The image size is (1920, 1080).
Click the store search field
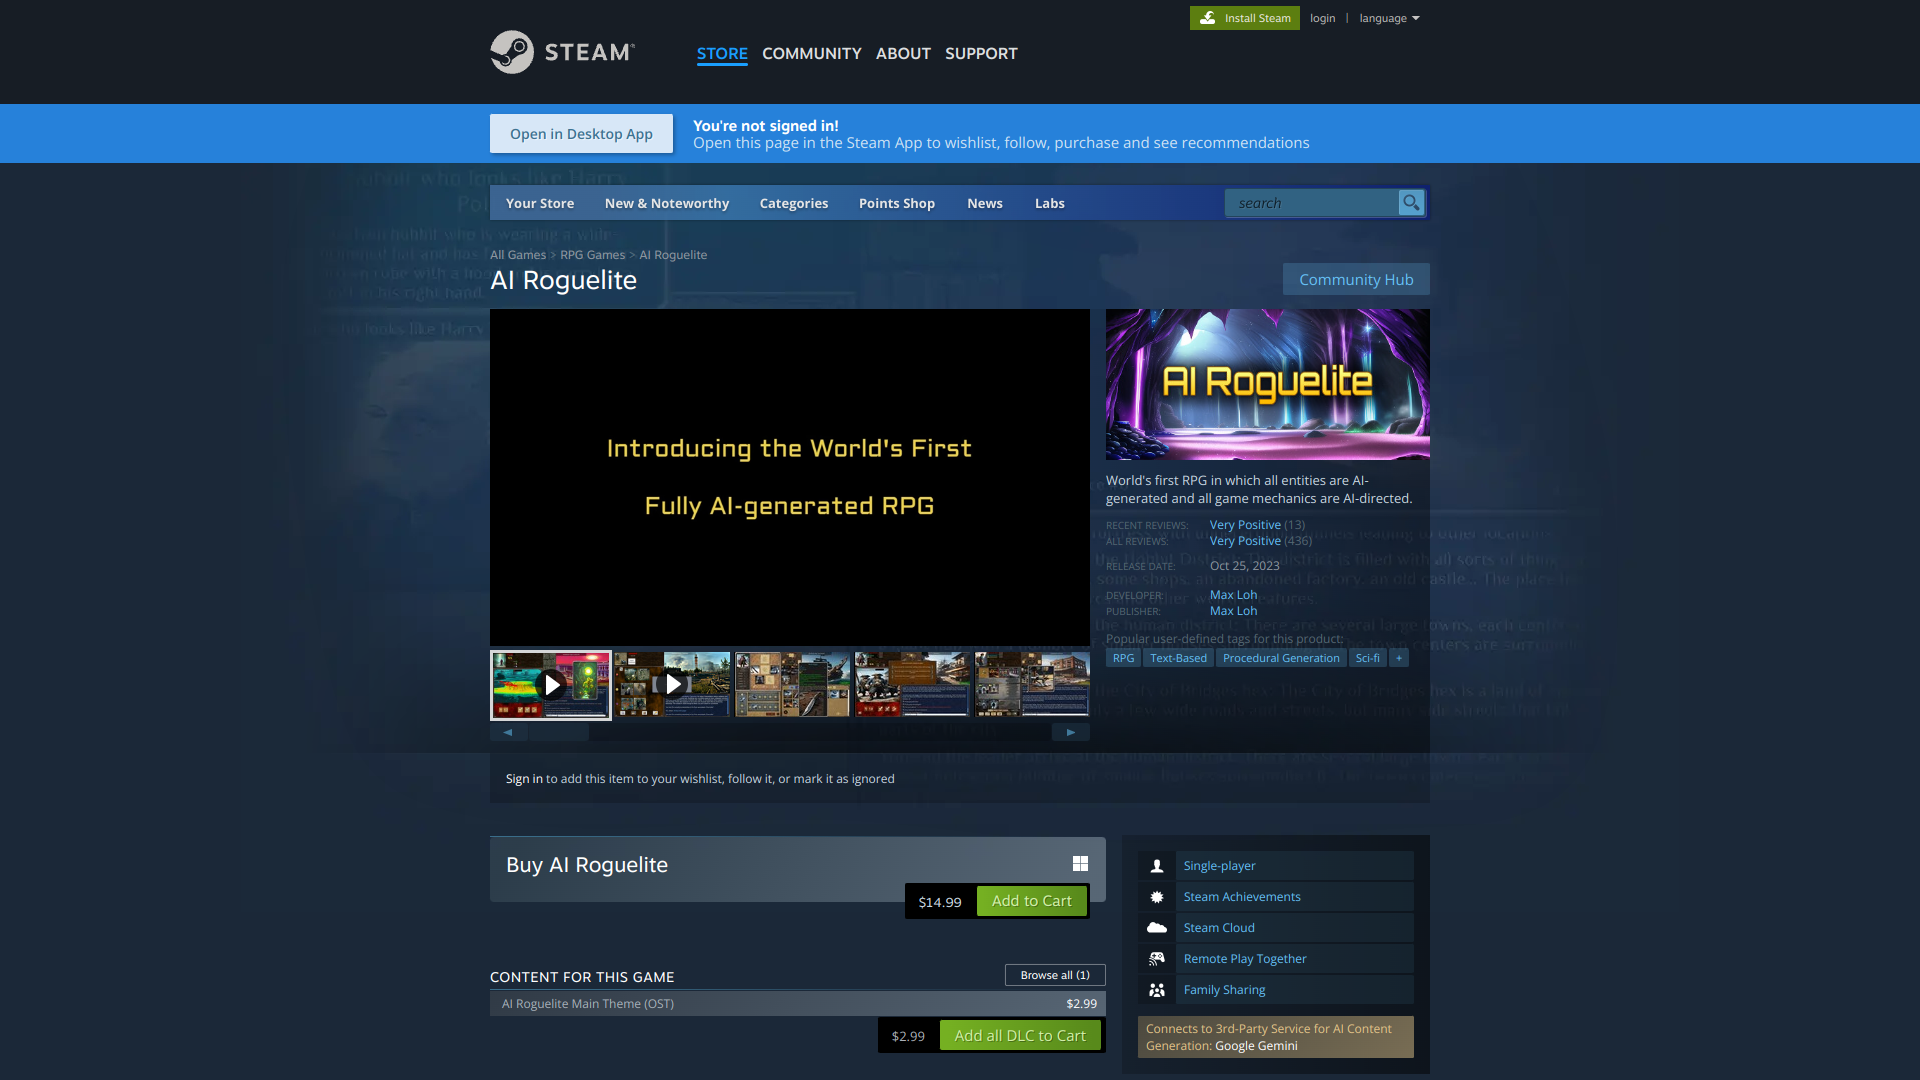(x=1312, y=203)
